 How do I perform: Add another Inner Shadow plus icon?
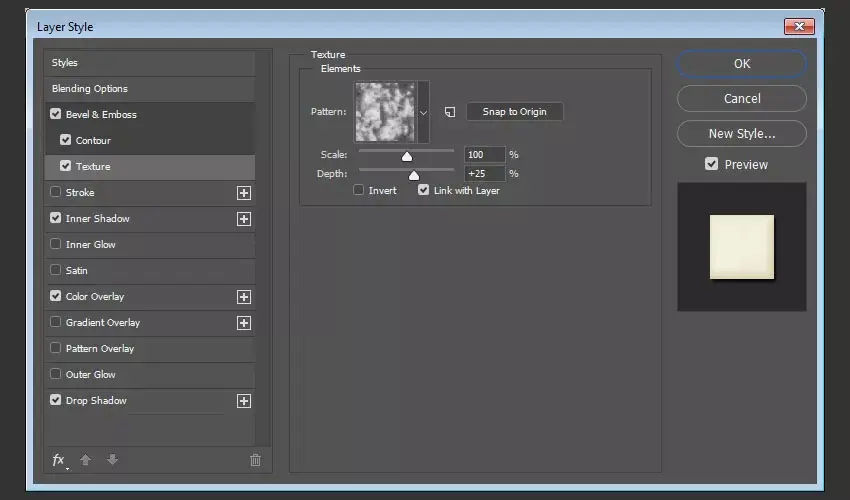click(x=244, y=219)
